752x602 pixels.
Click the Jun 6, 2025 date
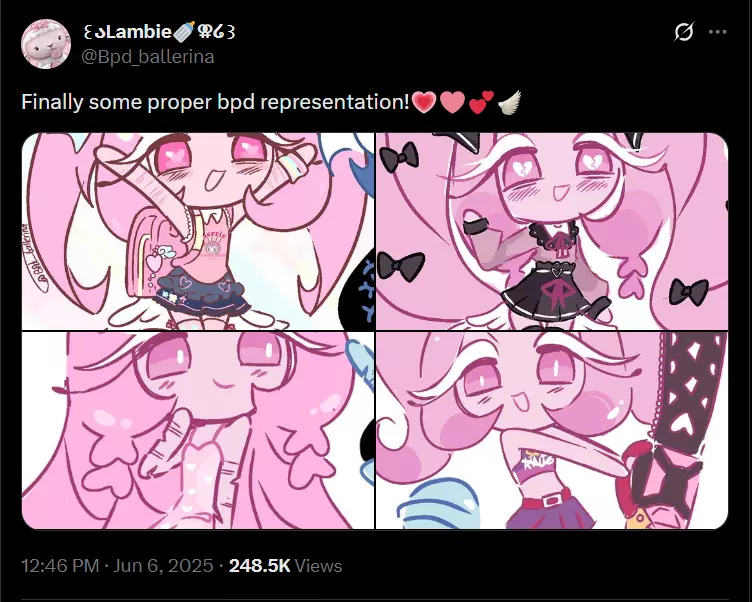[163, 566]
